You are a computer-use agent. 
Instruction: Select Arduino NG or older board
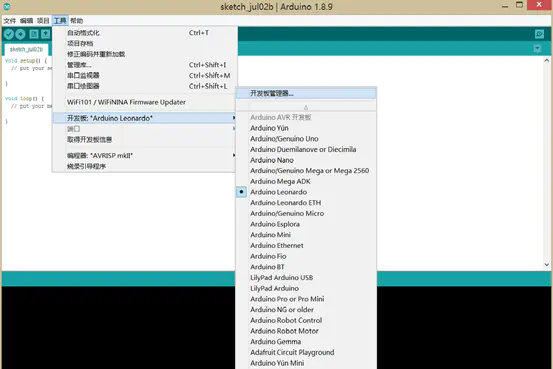coord(306,310)
